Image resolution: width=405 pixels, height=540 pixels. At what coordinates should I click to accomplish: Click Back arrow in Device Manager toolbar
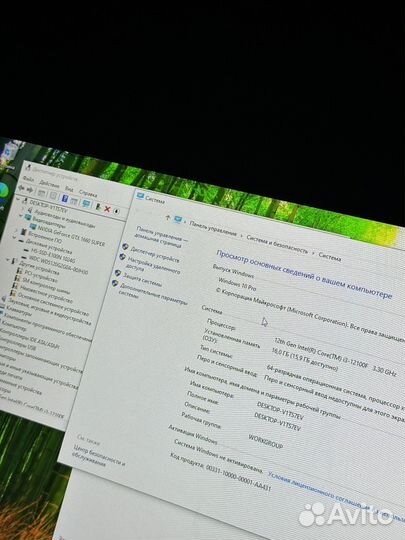(x=21, y=188)
